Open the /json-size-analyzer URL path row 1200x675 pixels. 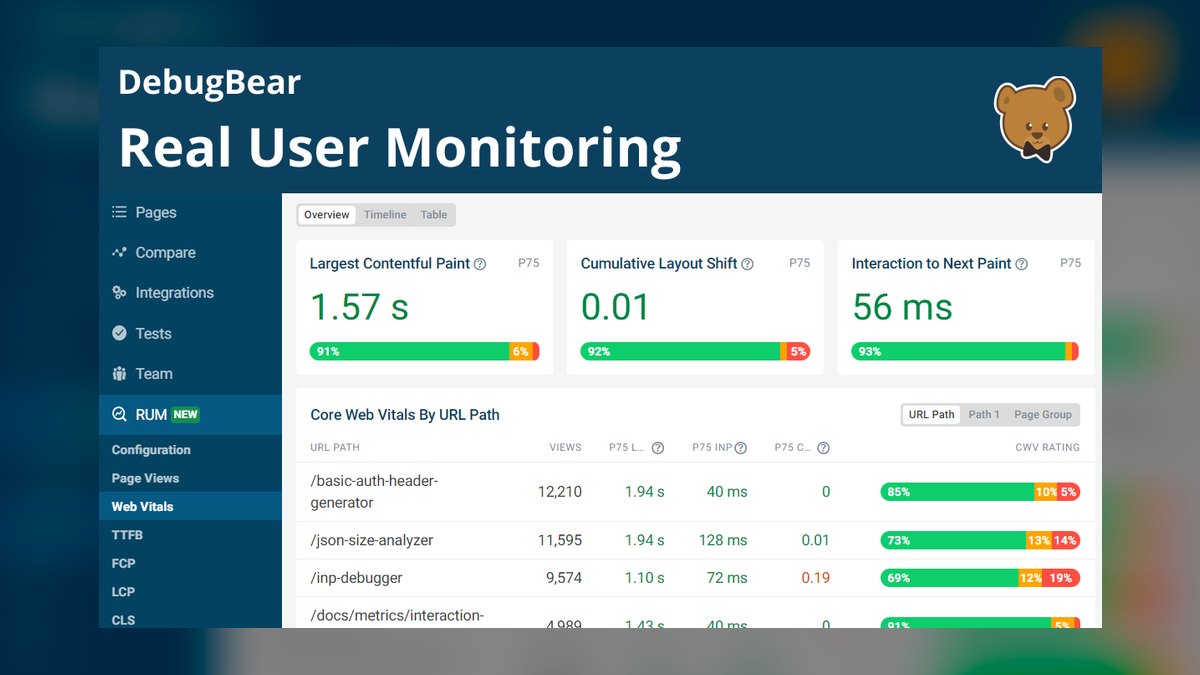pyautogui.click(x=695, y=540)
